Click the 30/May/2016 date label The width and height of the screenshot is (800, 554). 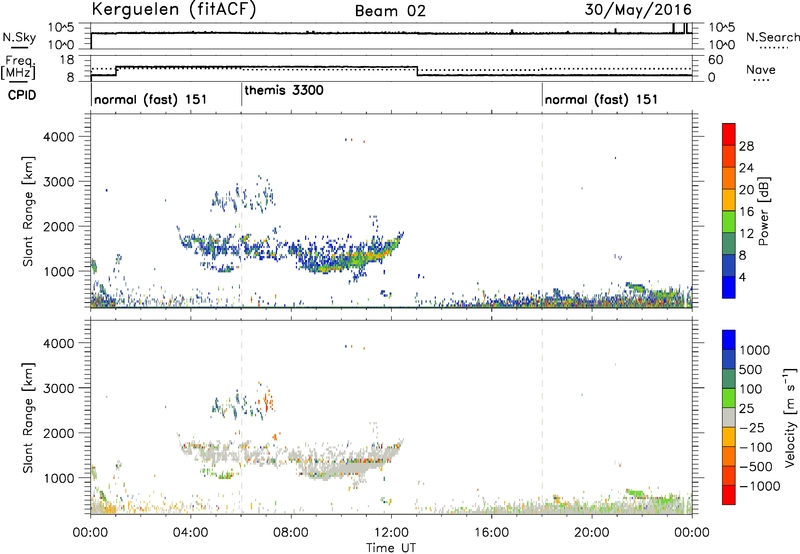(638, 9)
